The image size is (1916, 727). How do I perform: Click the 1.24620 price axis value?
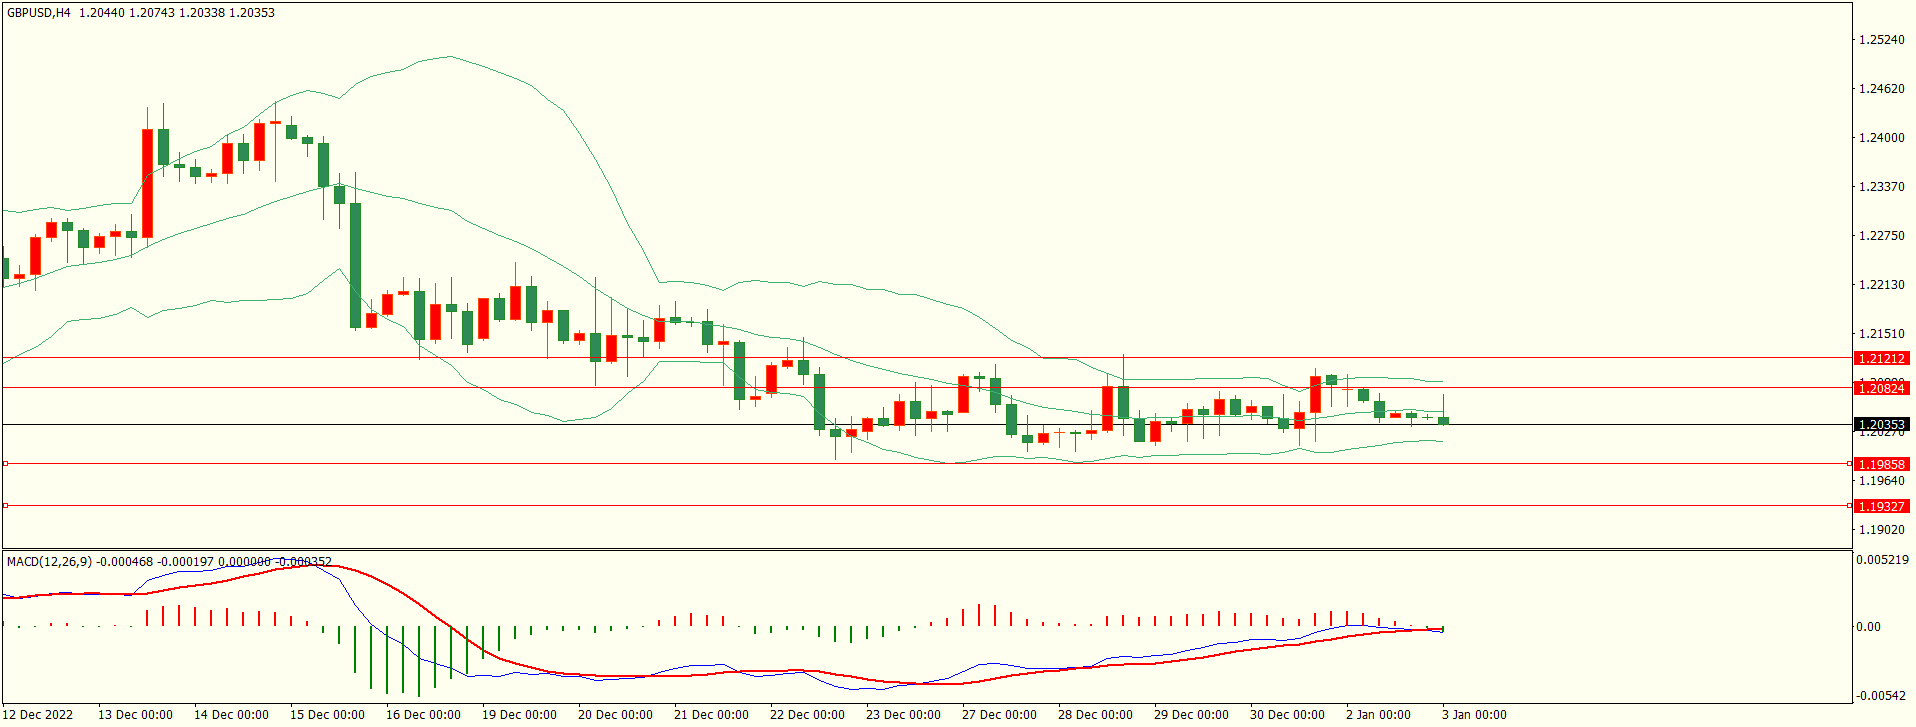(x=1881, y=89)
